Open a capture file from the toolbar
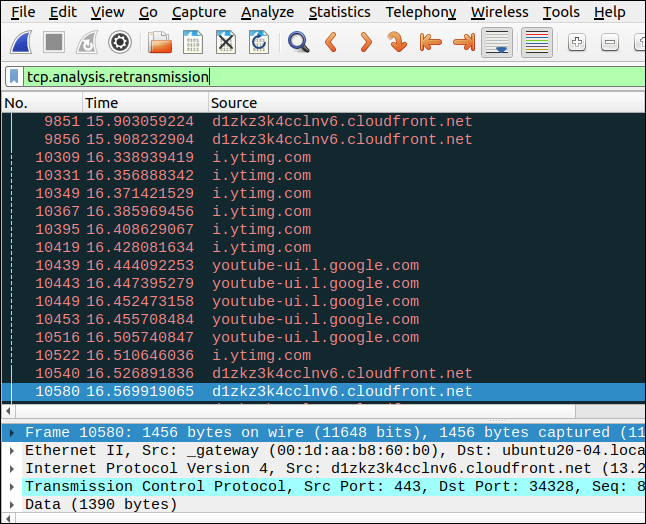Viewport: 646px width, 524px height. pos(160,43)
